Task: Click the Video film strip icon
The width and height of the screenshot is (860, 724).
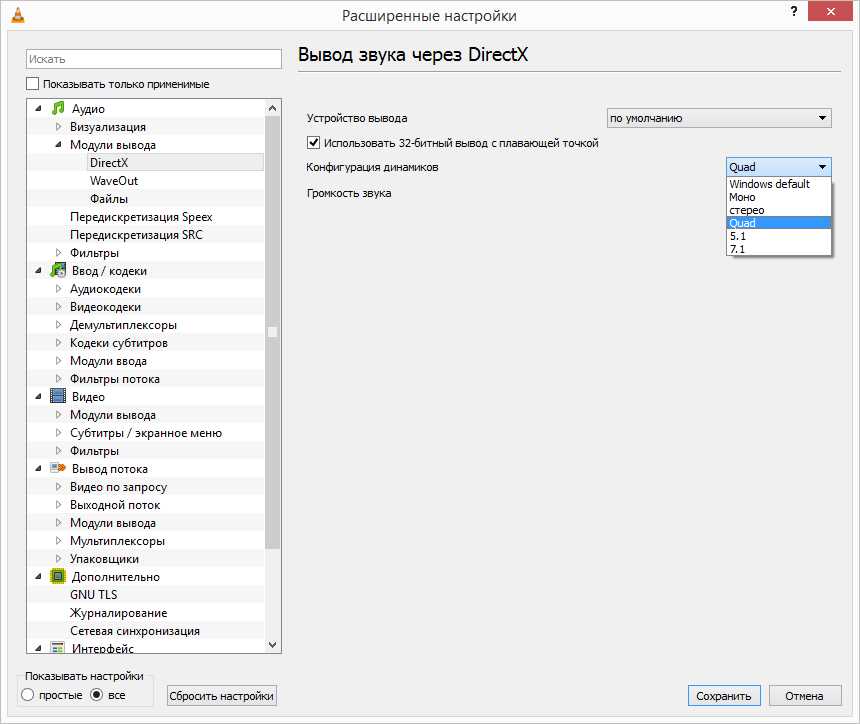Action: click(x=58, y=397)
